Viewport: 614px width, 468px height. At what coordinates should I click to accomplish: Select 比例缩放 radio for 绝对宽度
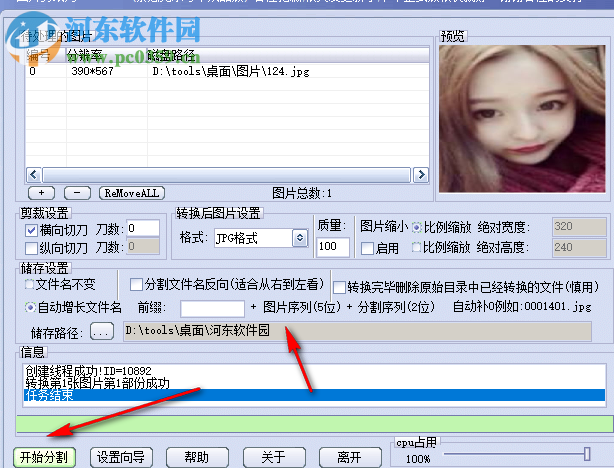[417, 227]
